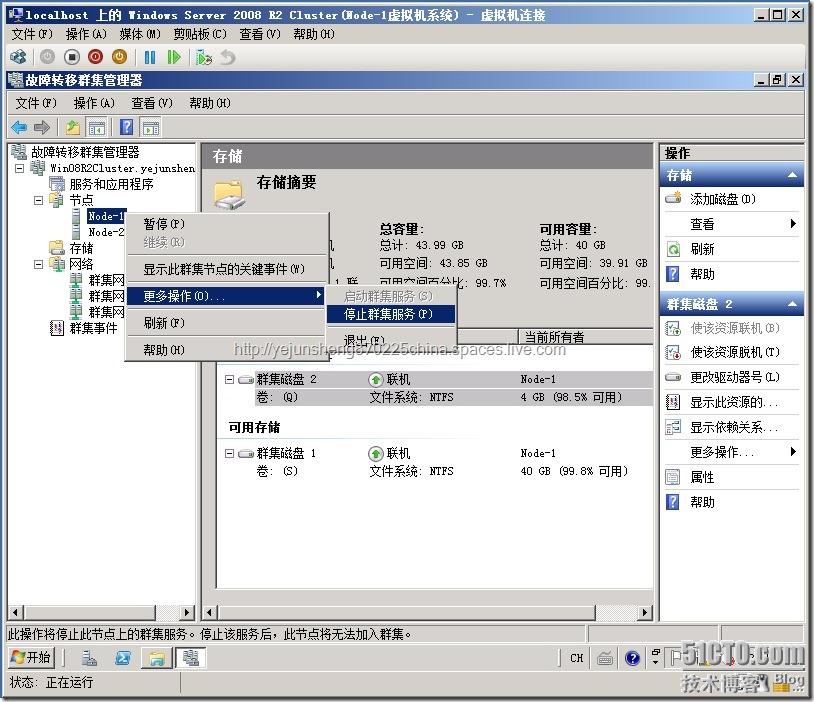Collapse 群集磁盘 1 row details

(229, 453)
